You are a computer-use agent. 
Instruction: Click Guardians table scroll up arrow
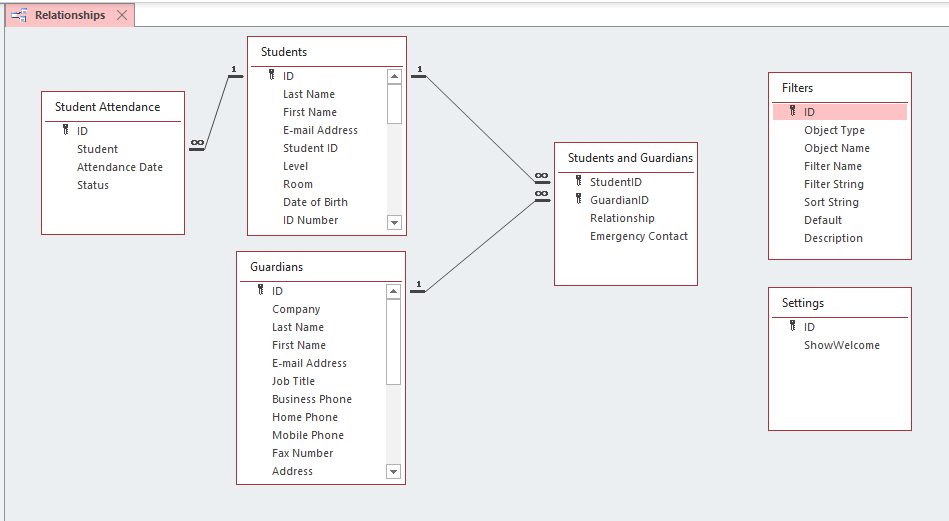point(393,292)
